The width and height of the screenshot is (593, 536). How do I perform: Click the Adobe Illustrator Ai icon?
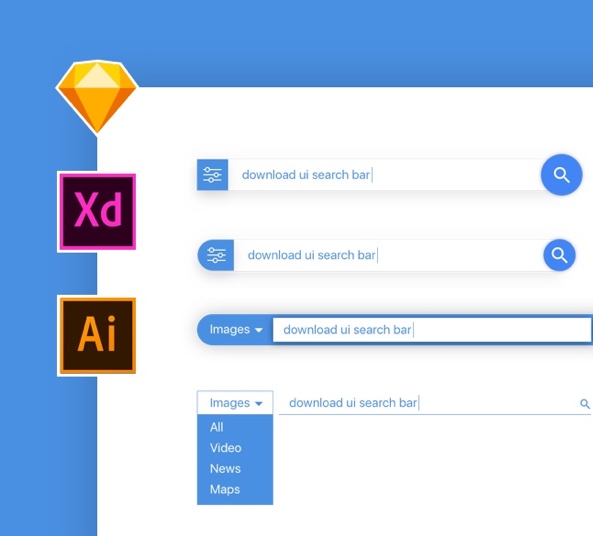(x=97, y=336)
